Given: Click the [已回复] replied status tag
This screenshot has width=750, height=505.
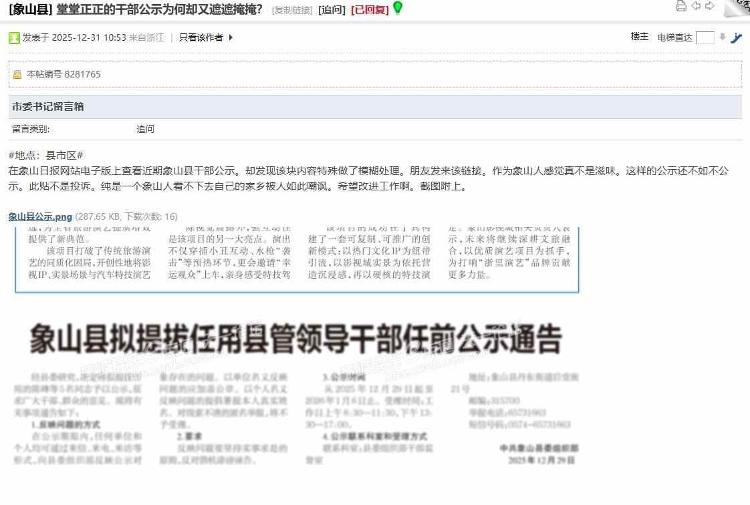Looking at the screenshot, I should (x=368, y=9).
